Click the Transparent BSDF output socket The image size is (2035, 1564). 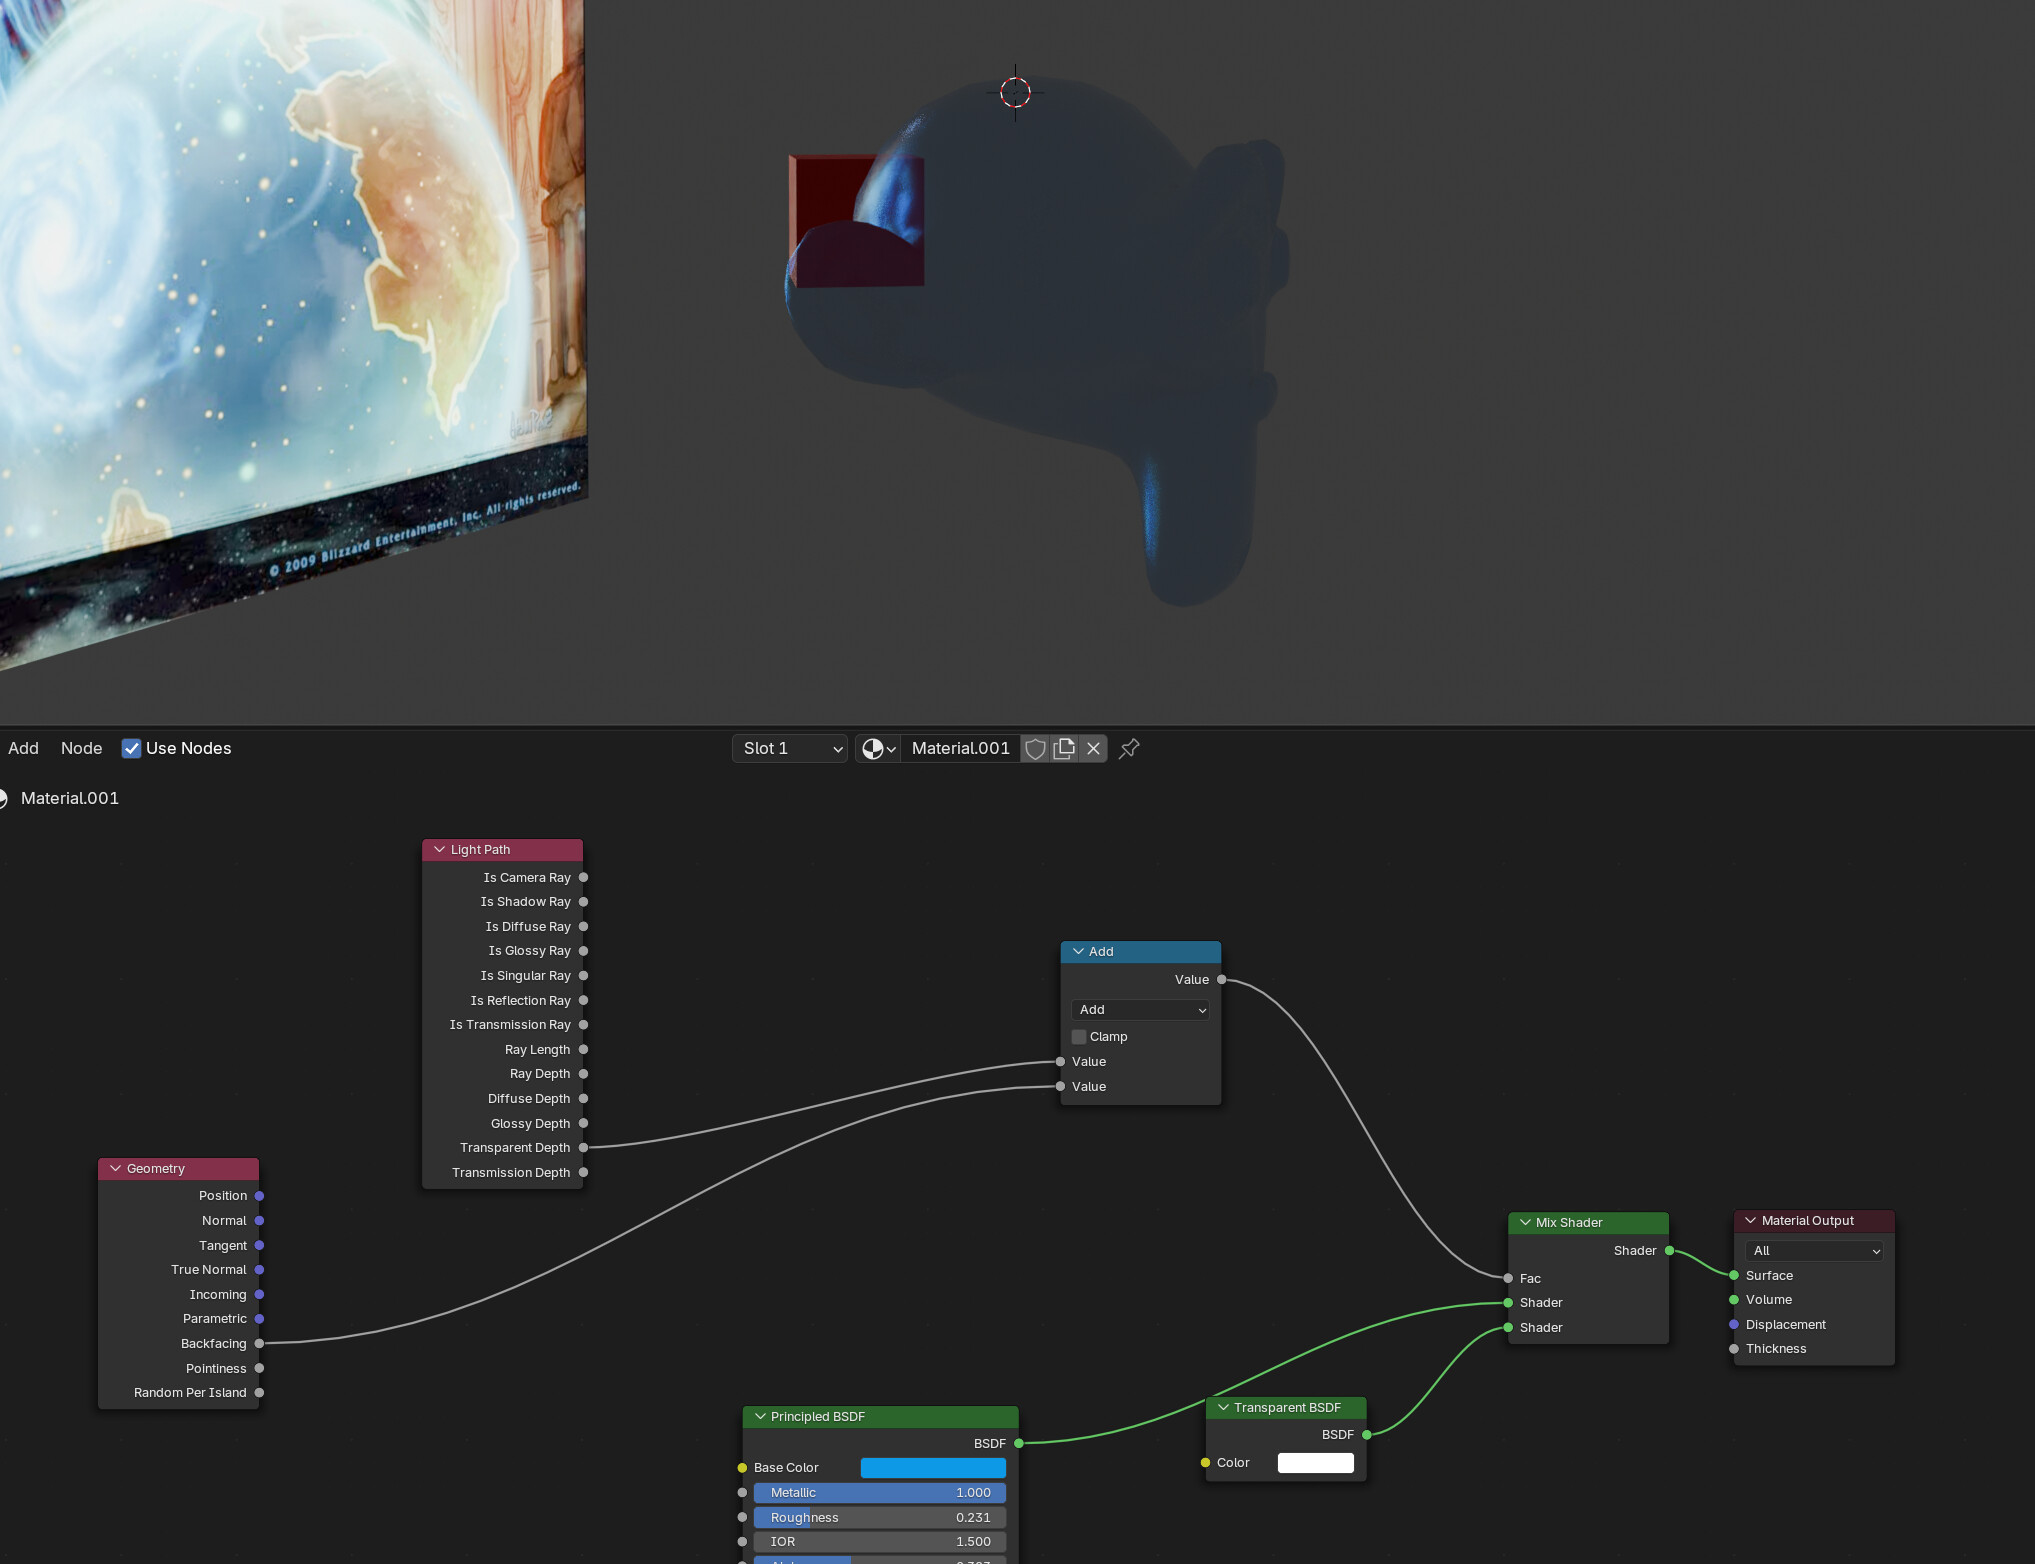click(x=1367, y=1435)
